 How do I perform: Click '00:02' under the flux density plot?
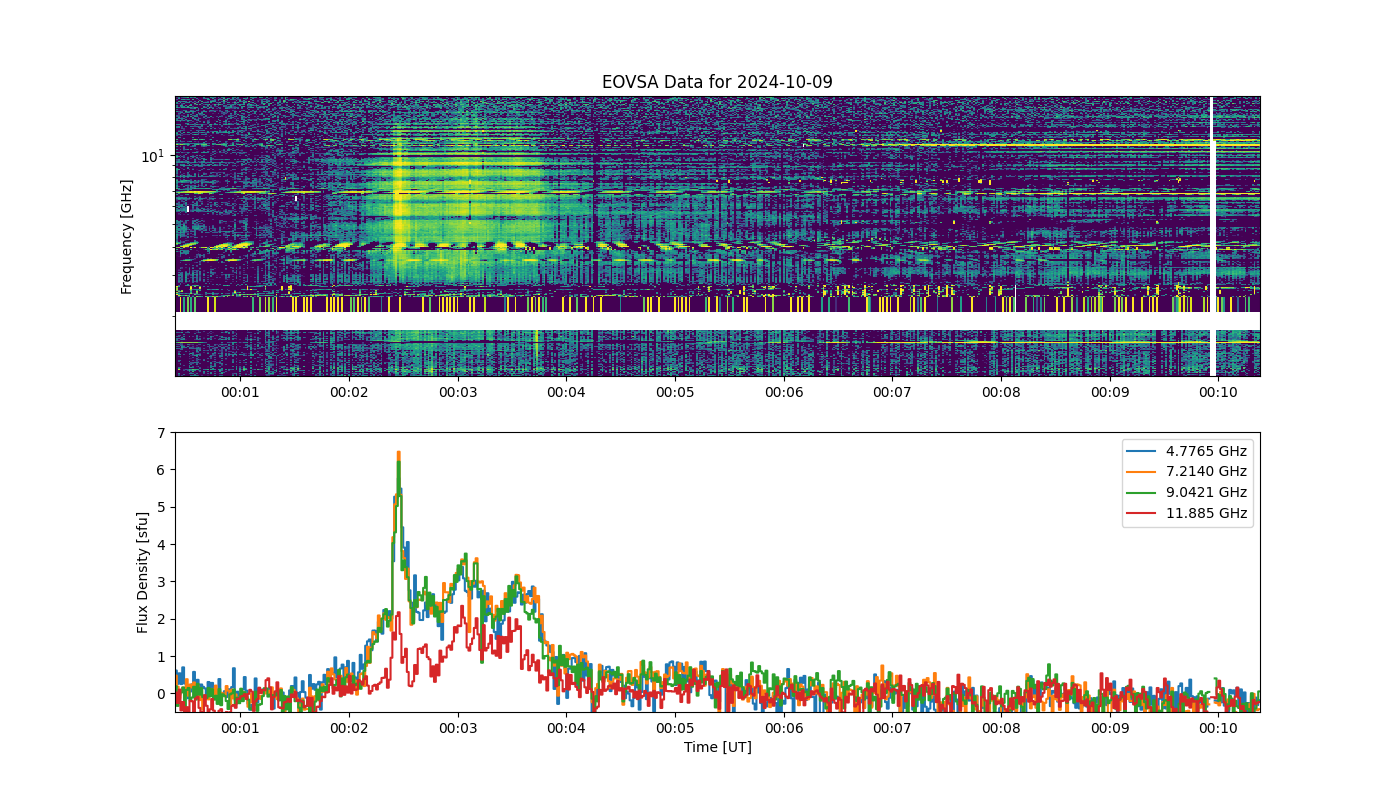(x=349, y=728)
